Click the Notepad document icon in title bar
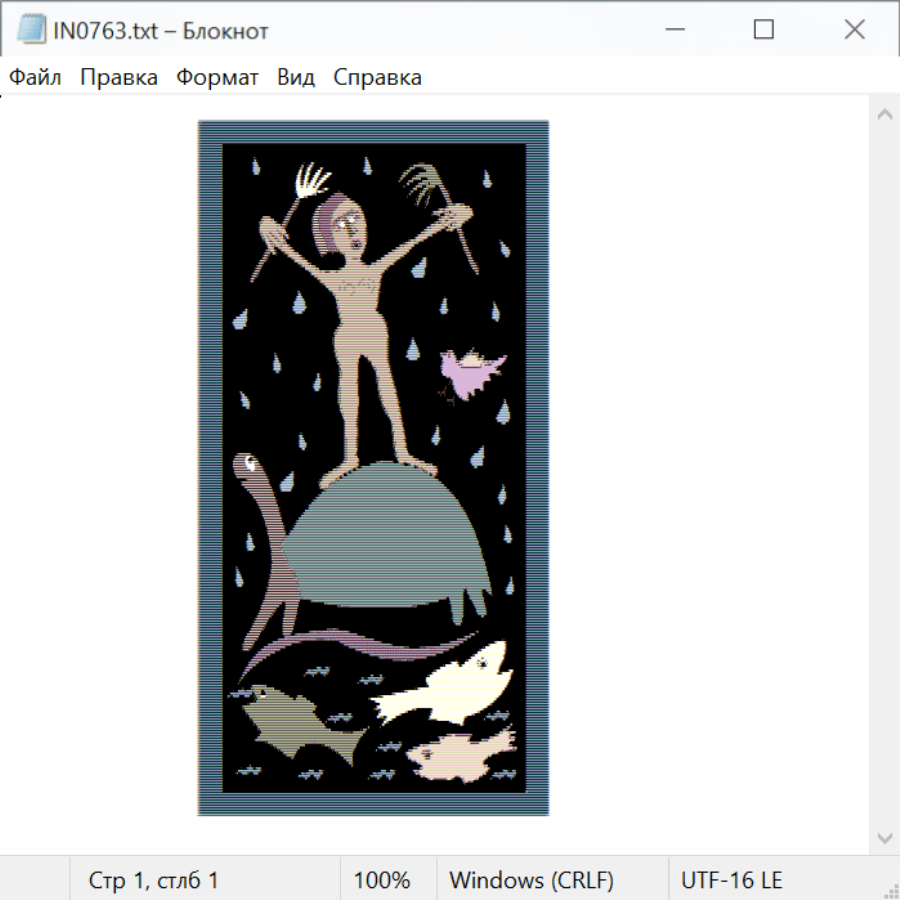The height and width of the screenshot is (900, 900). (32, 30)
